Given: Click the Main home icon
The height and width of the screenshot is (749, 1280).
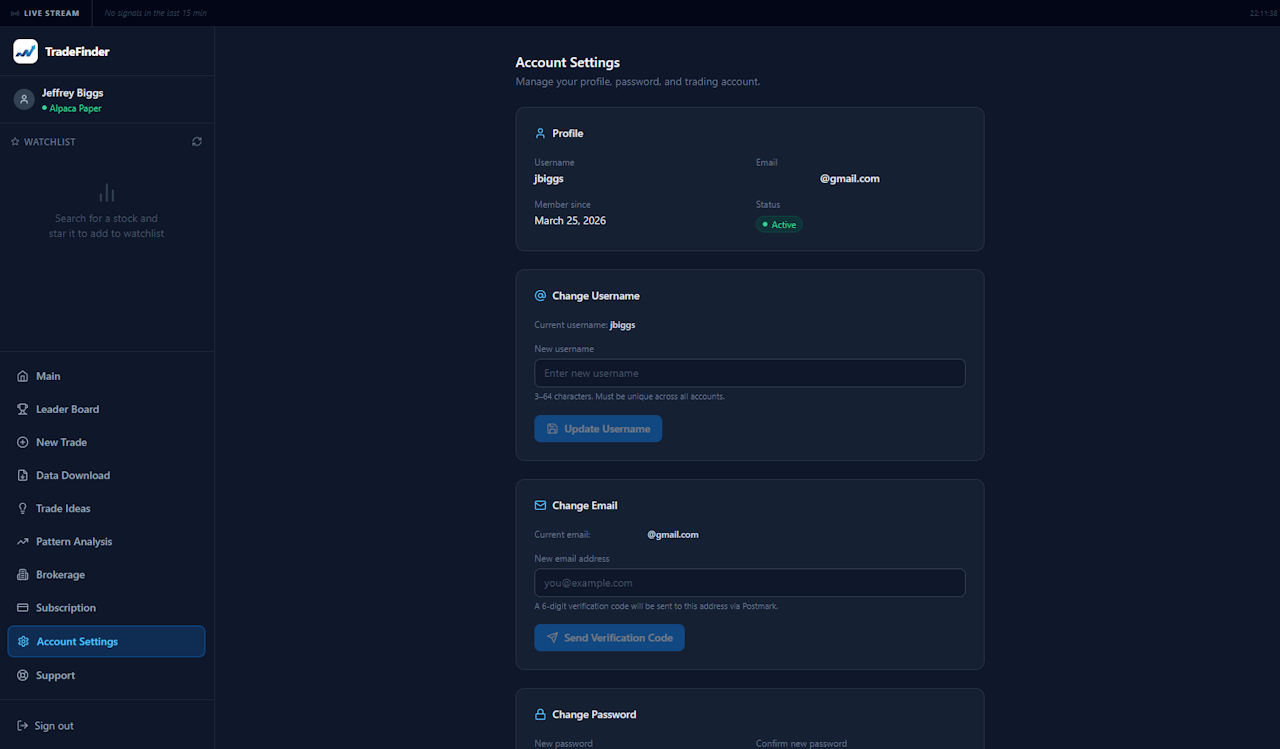Looking at the screenshot, I should pos(23,376).
